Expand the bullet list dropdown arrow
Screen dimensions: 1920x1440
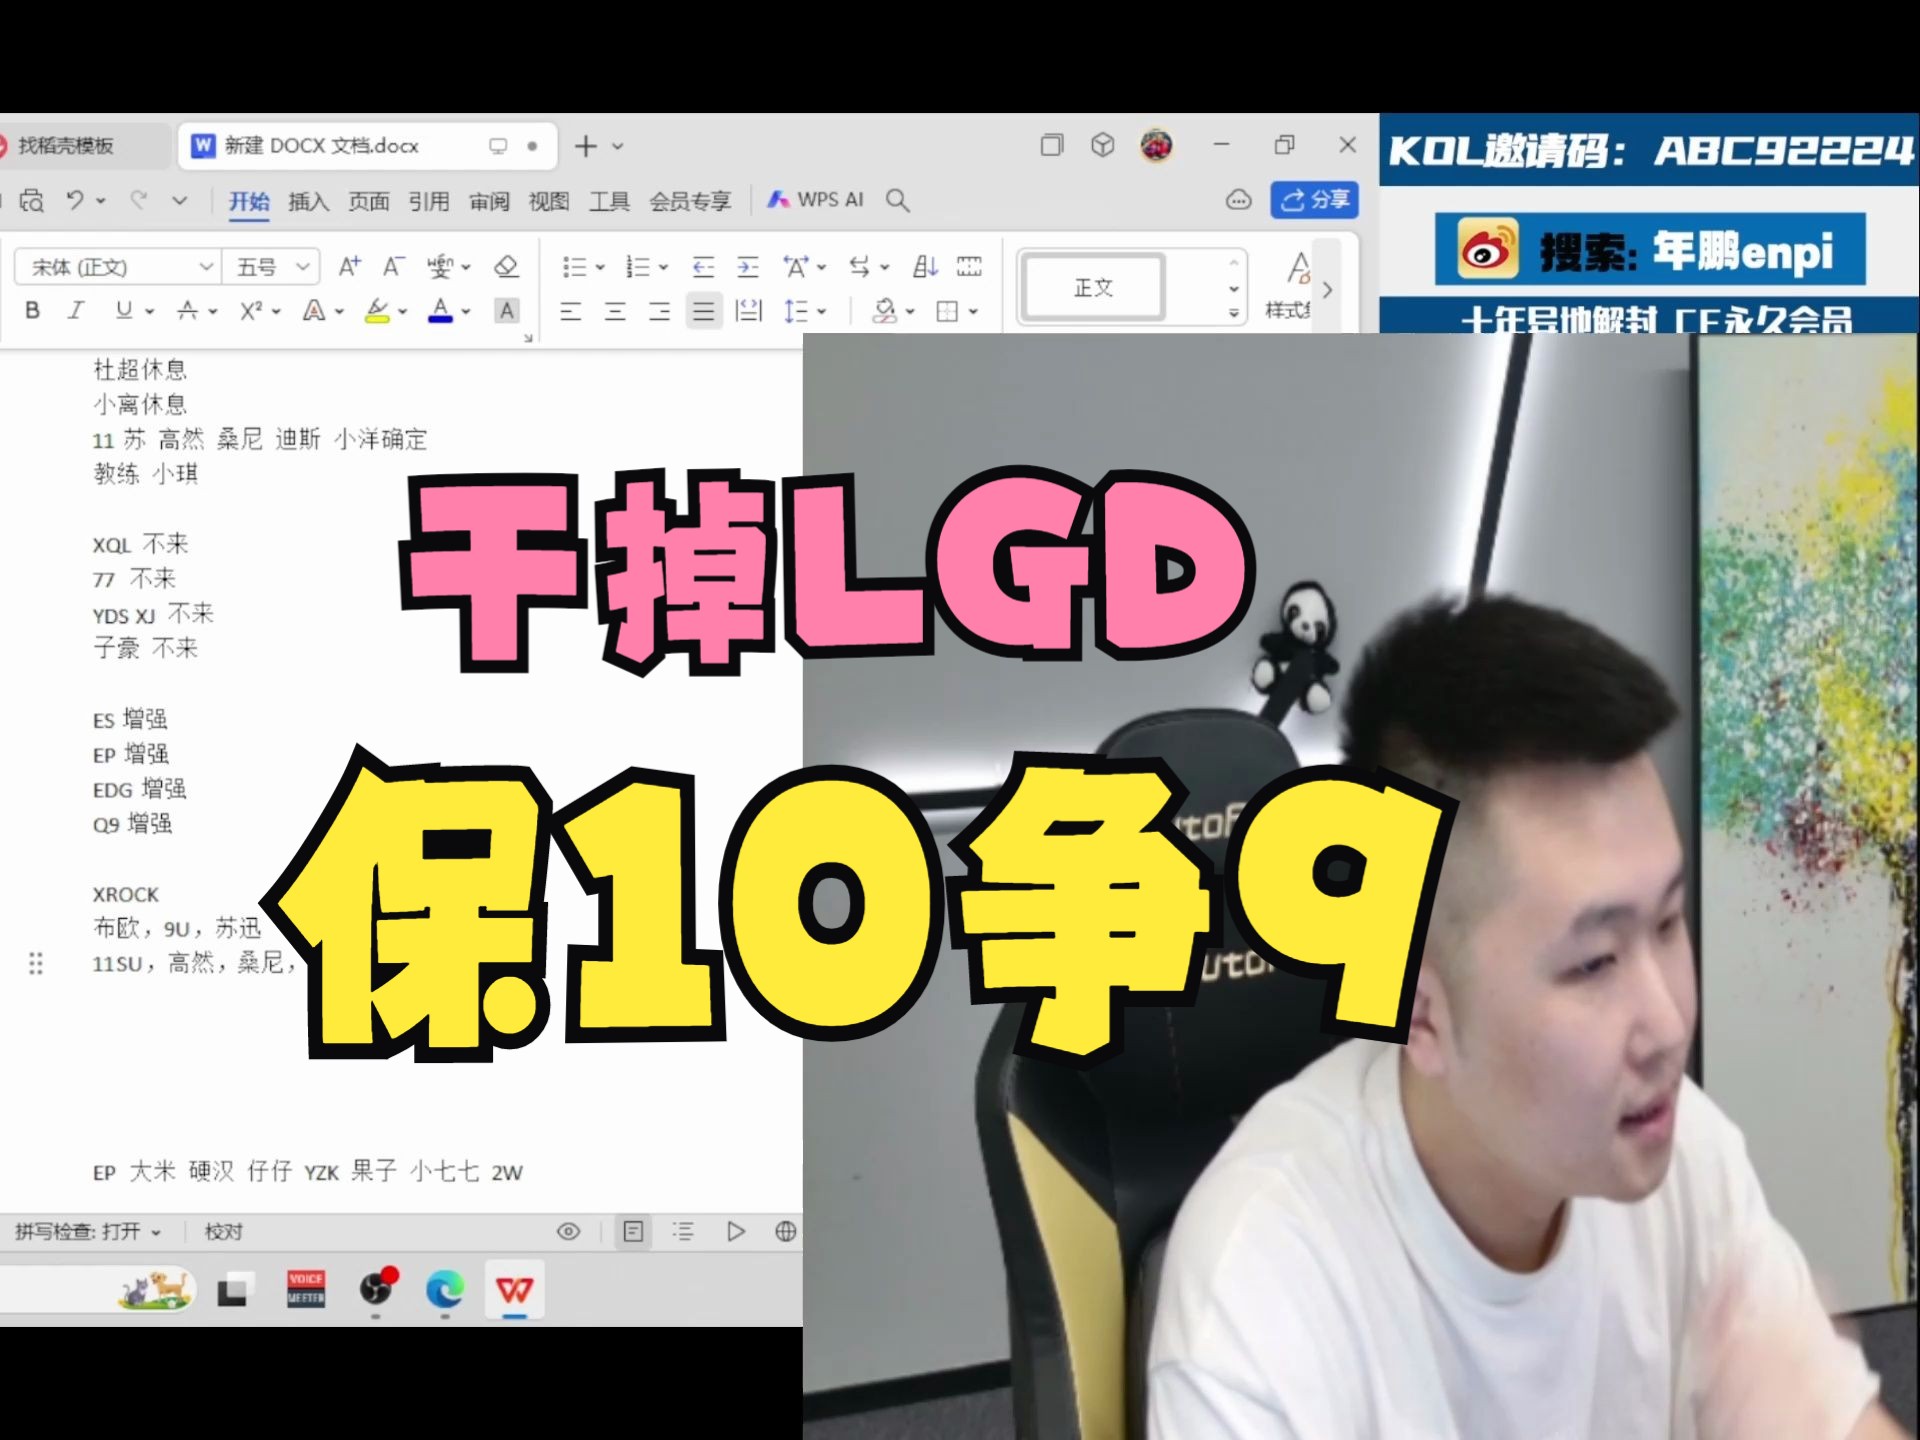click(x=600, y=267)
